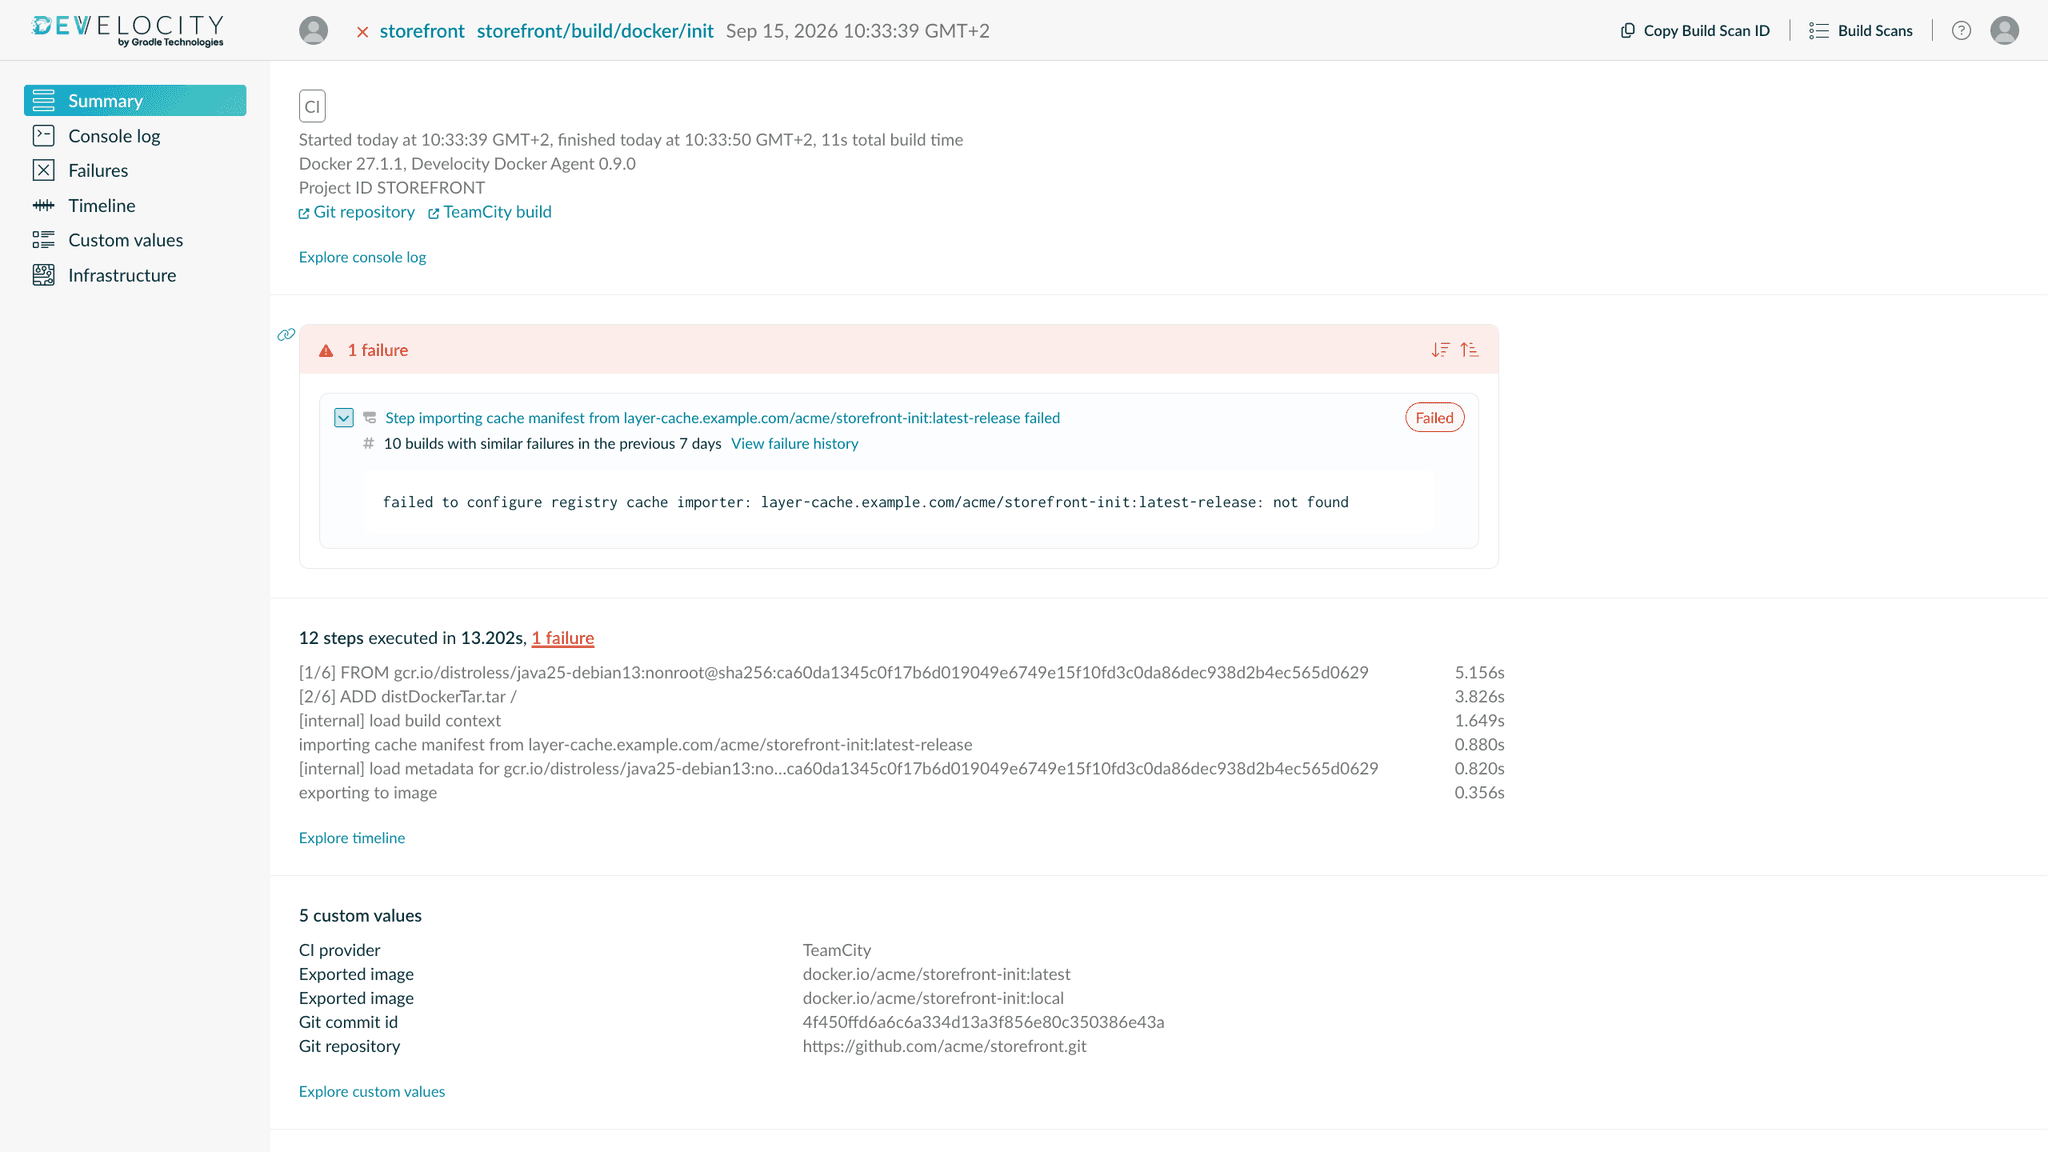
Task: Collapse the cache manifest failure details
Action: click(x=344, y=418)
